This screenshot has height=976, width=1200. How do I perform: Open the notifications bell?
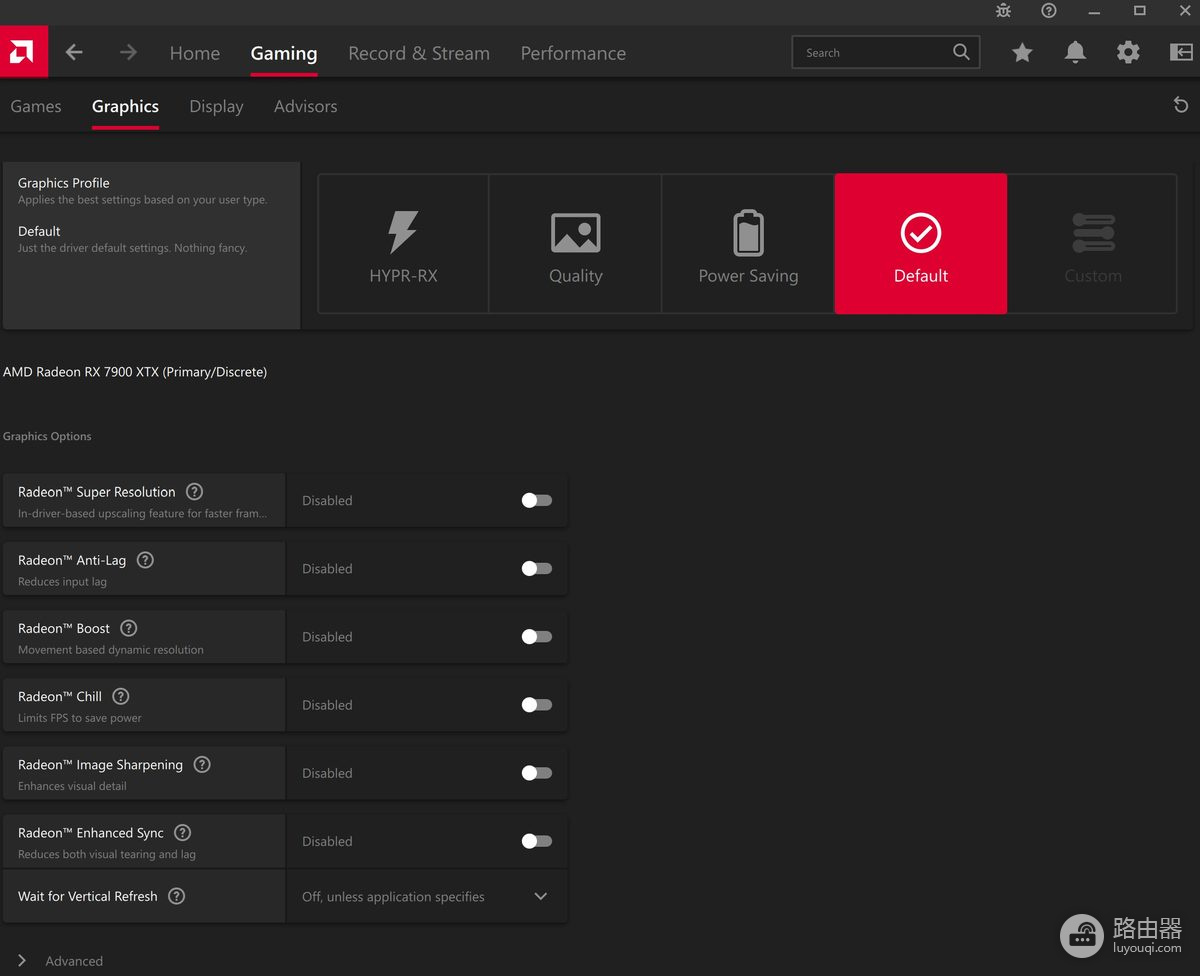[x=1075, y=52]
